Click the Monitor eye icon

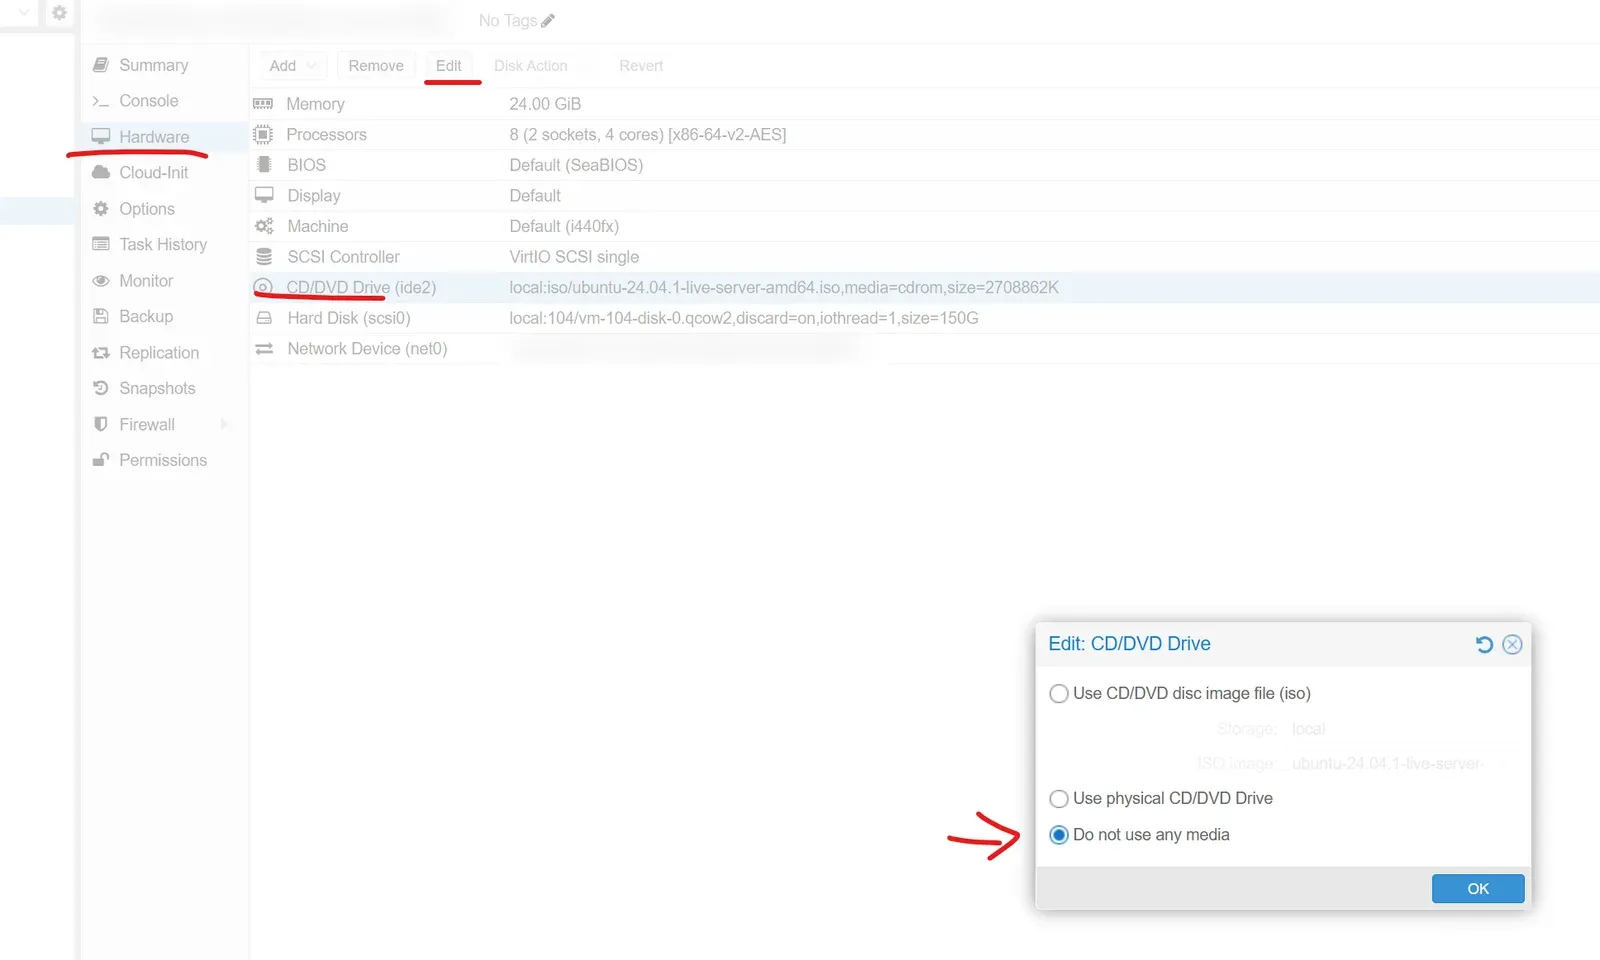pos(100,281)
